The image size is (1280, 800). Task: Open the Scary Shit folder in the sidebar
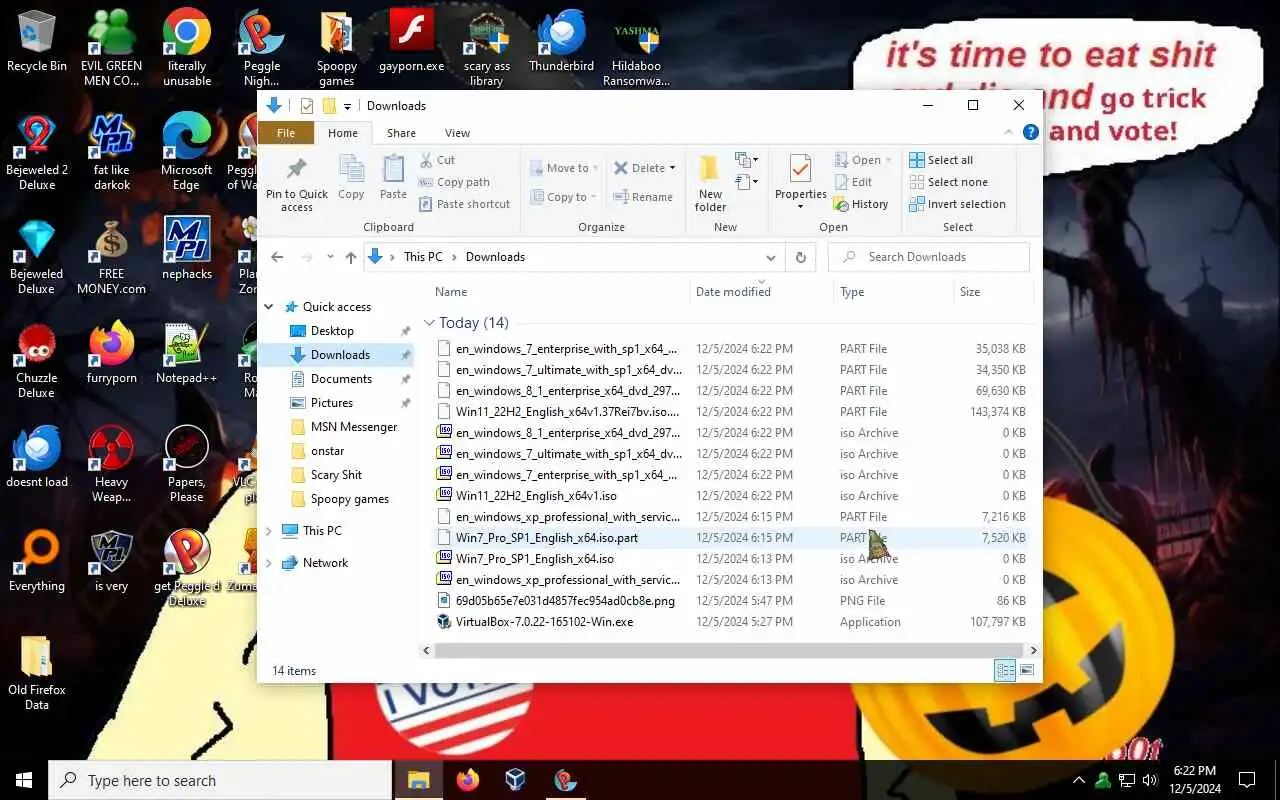336,475
